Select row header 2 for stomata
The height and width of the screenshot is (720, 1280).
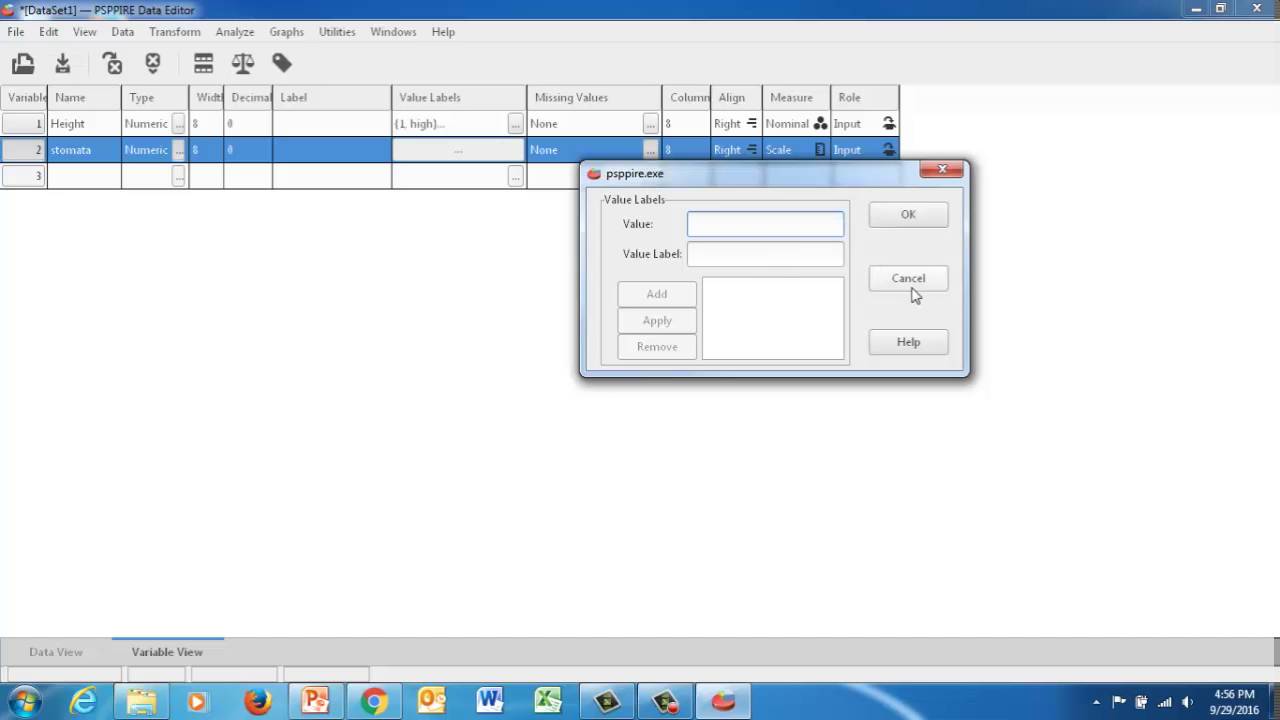(24, 150)
